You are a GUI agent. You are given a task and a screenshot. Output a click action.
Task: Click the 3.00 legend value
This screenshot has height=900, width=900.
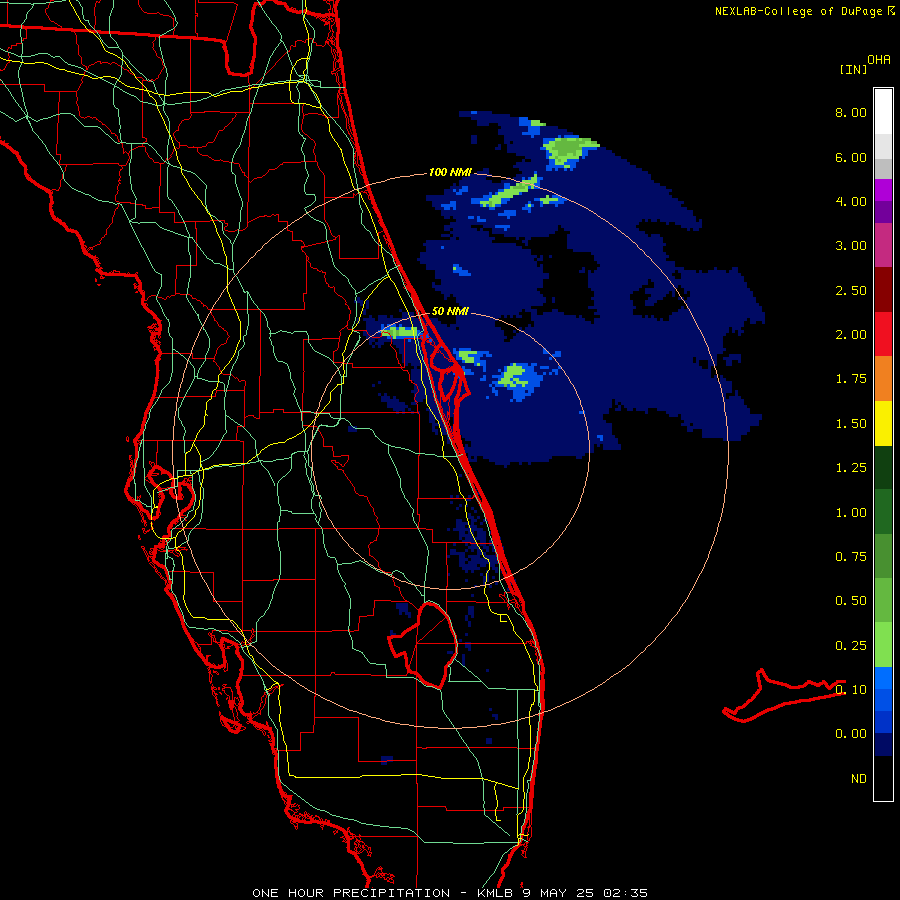click(x=851, y=246)
